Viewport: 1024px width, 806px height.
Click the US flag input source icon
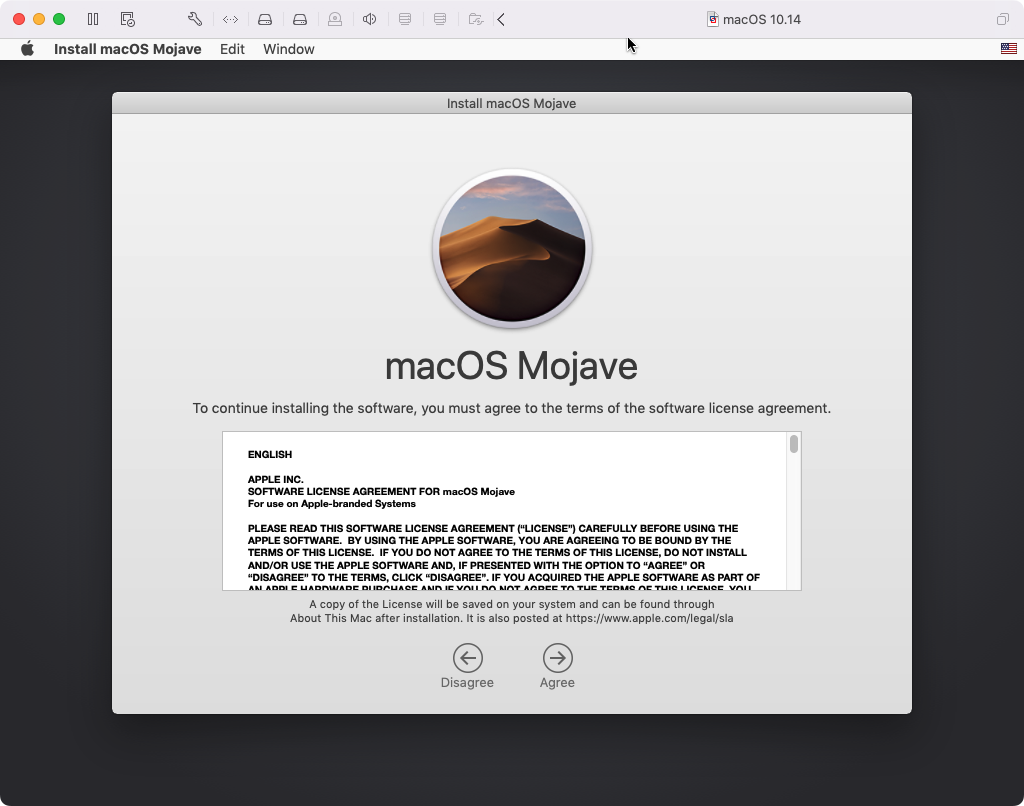pos(1008,48)
